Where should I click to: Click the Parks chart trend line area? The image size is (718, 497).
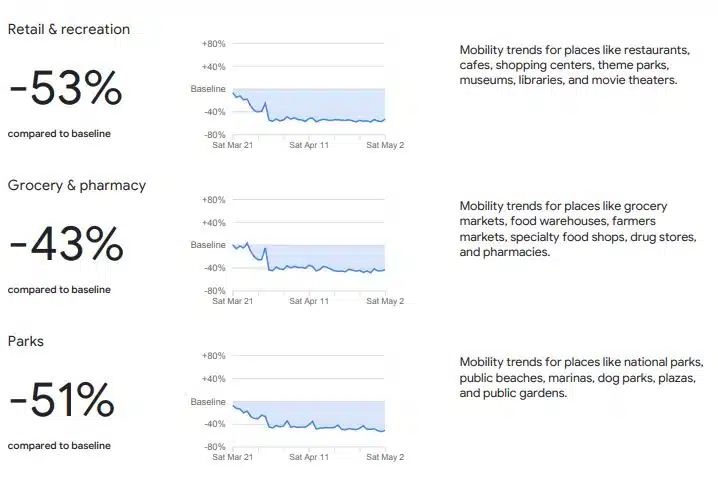(x=309, y=416)
